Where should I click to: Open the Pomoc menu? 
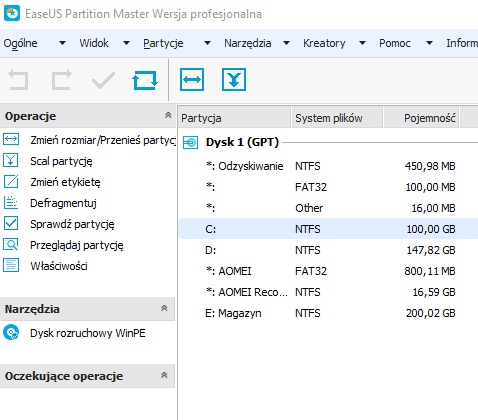point(395,43)
